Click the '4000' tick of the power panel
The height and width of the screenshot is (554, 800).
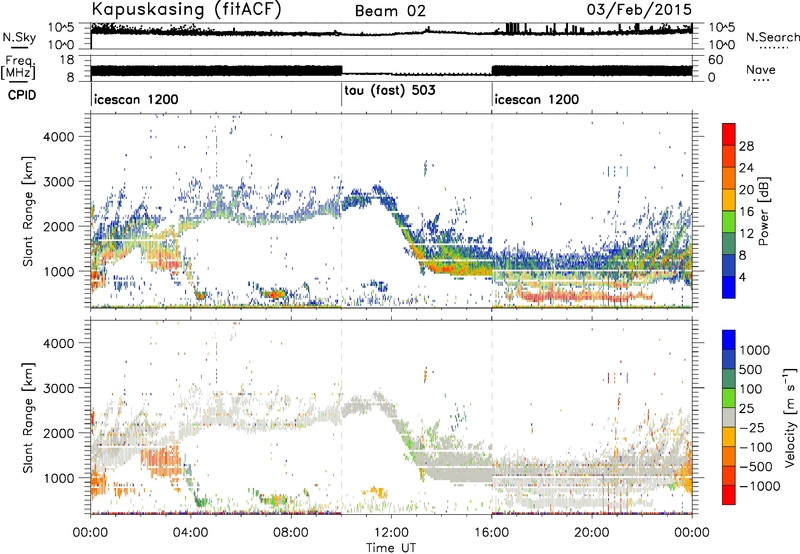click(x=59, y=137)
